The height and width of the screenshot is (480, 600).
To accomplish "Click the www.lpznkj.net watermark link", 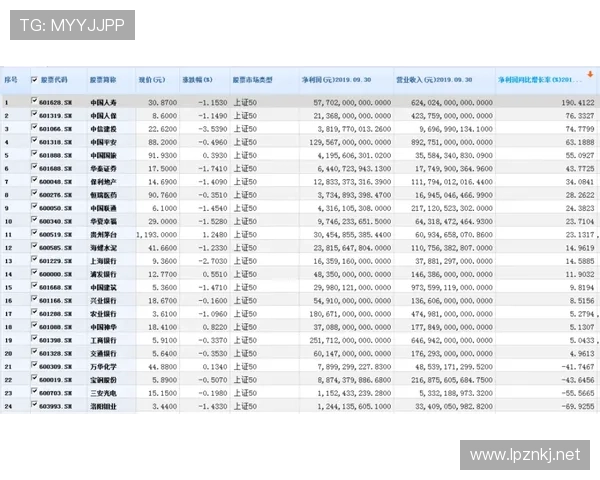I will coord(524,455).
